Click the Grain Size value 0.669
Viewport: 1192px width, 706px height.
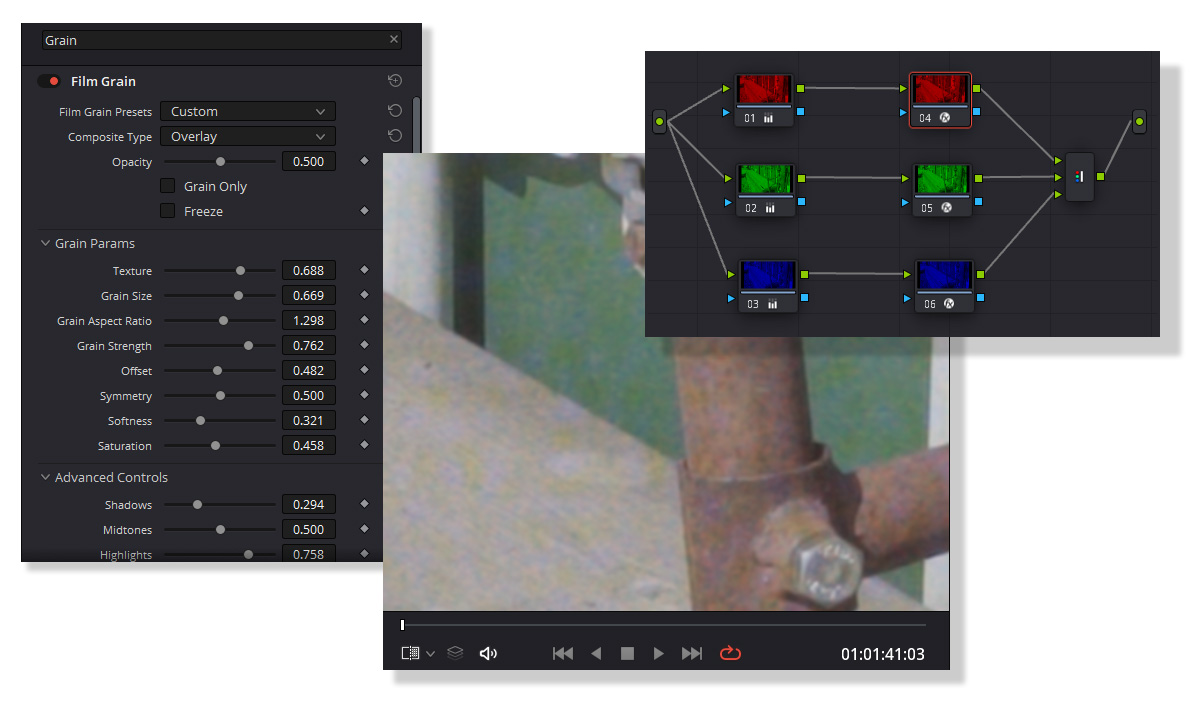pyautogui.click(x=309, y=296)
